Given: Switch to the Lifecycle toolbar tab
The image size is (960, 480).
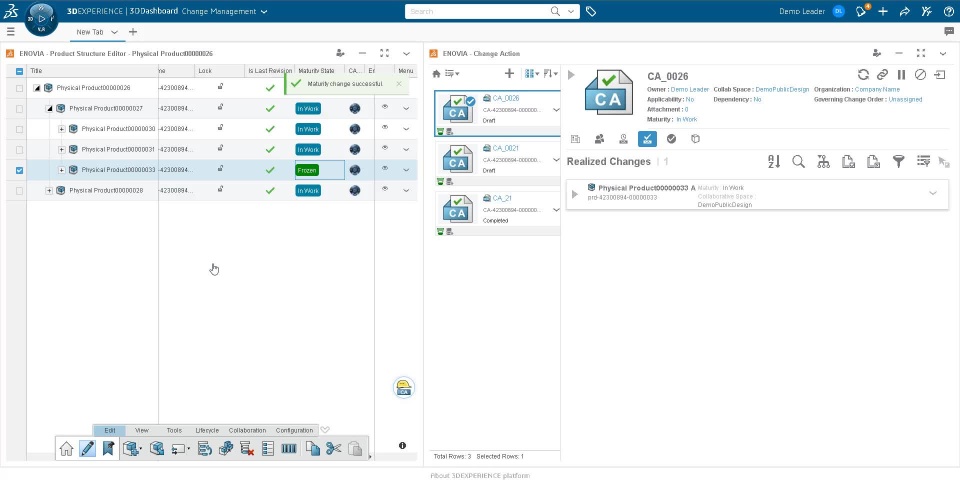Looking at the screenshot, I should (x=207, y=430).
